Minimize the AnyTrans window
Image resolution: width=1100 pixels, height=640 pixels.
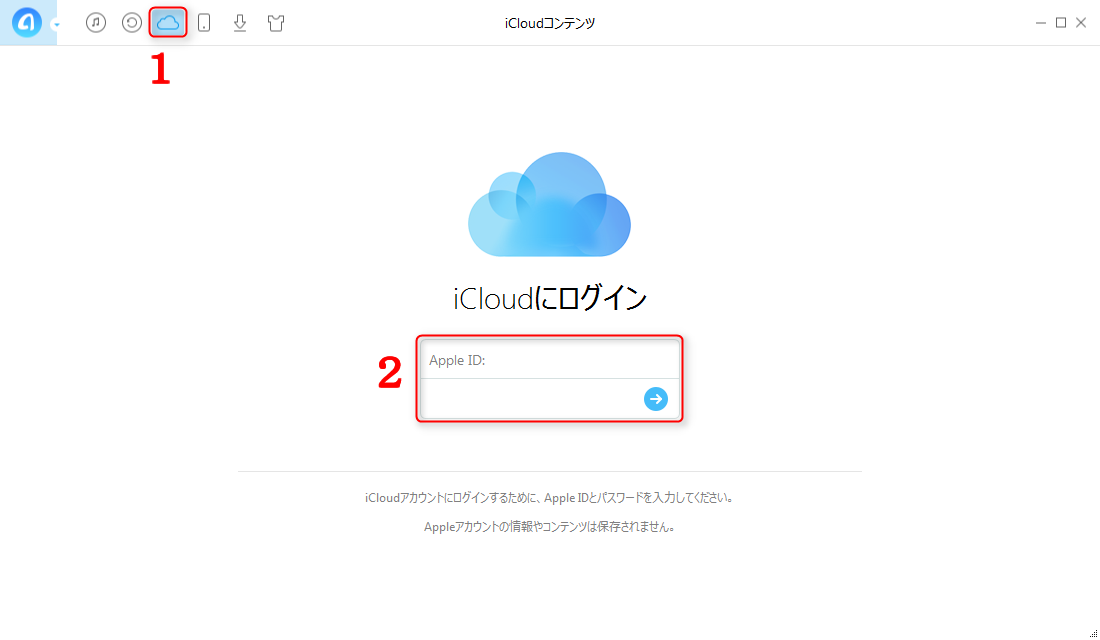(x=1040, y=22)
